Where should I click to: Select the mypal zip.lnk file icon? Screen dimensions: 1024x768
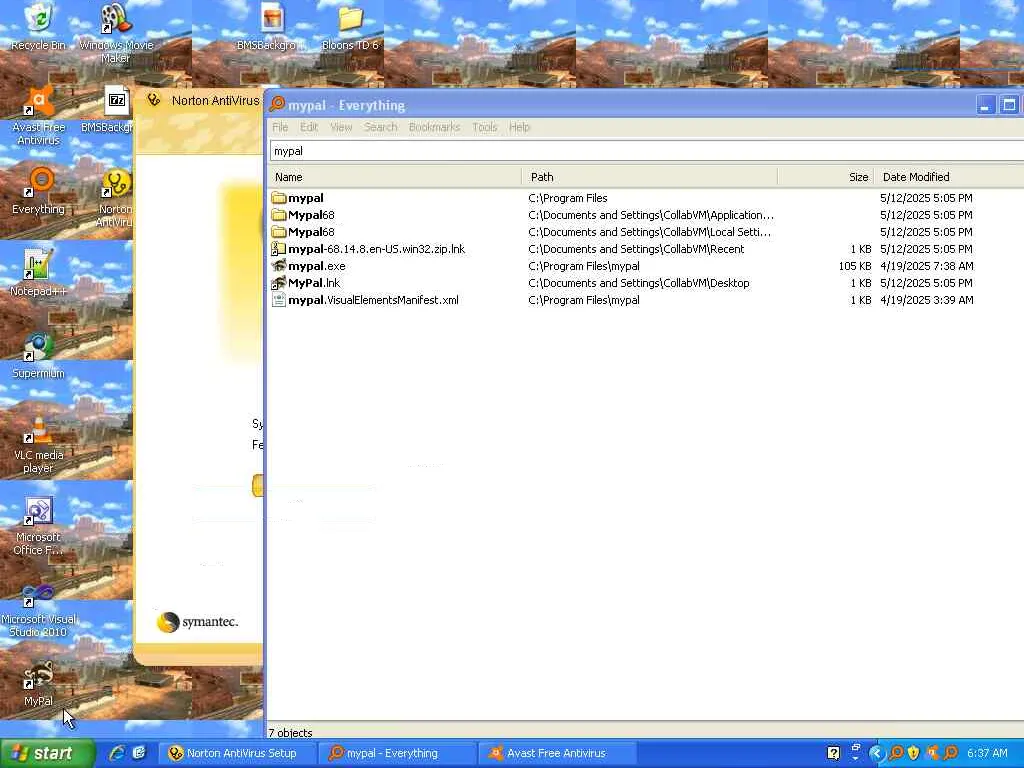(279, 249)
